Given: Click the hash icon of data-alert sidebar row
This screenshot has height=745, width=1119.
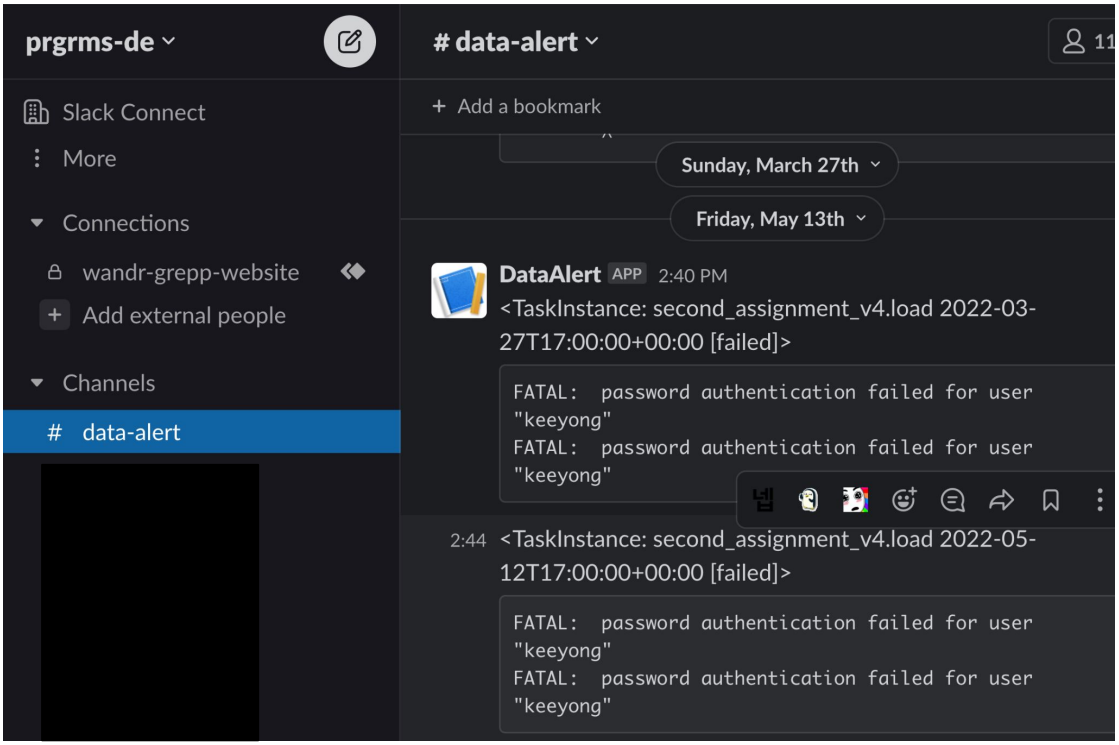Looking at the screenshot, I should 54,432.
